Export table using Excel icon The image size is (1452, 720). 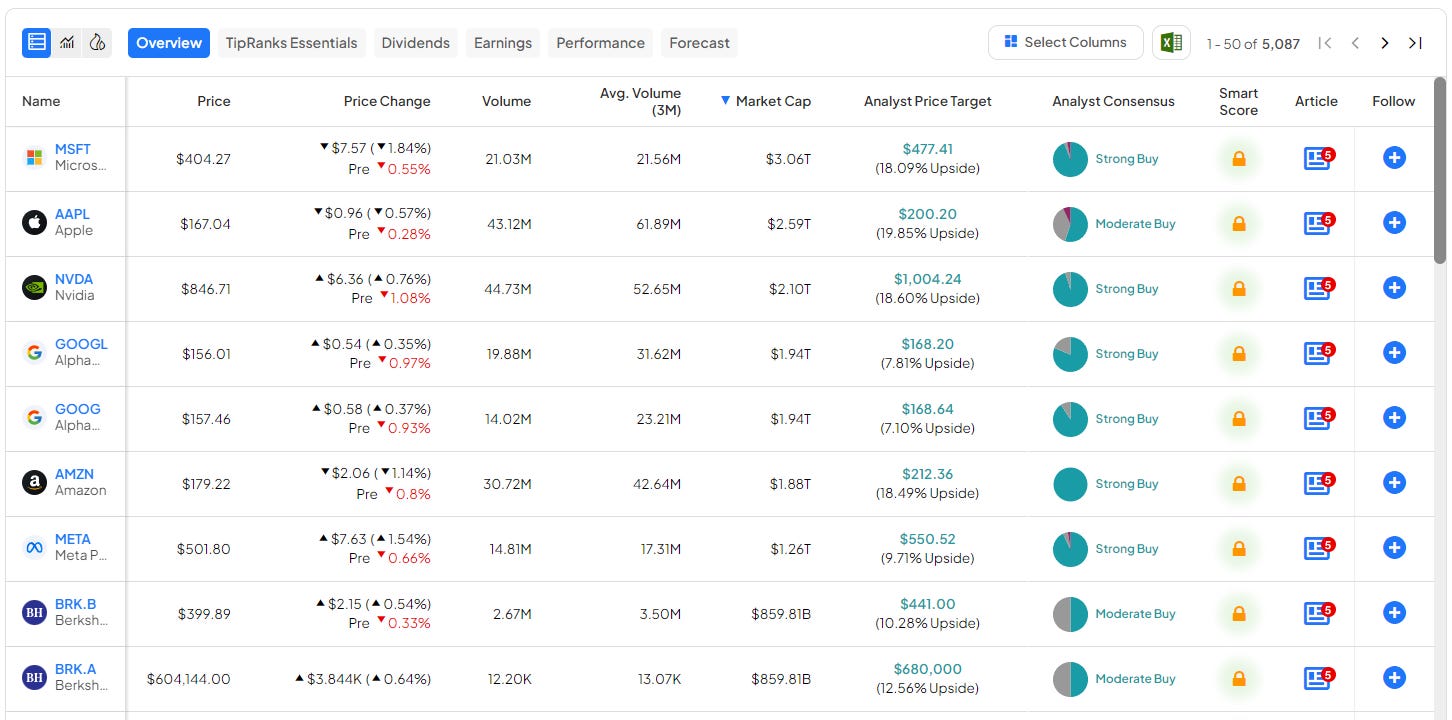1171,42
